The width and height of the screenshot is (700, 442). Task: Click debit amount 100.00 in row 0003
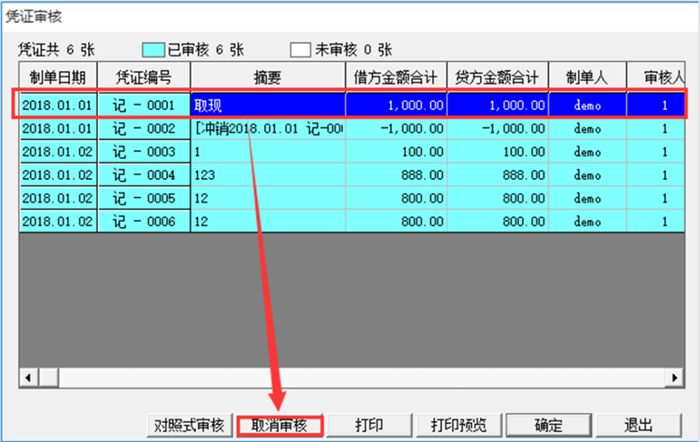click(396, 152)
